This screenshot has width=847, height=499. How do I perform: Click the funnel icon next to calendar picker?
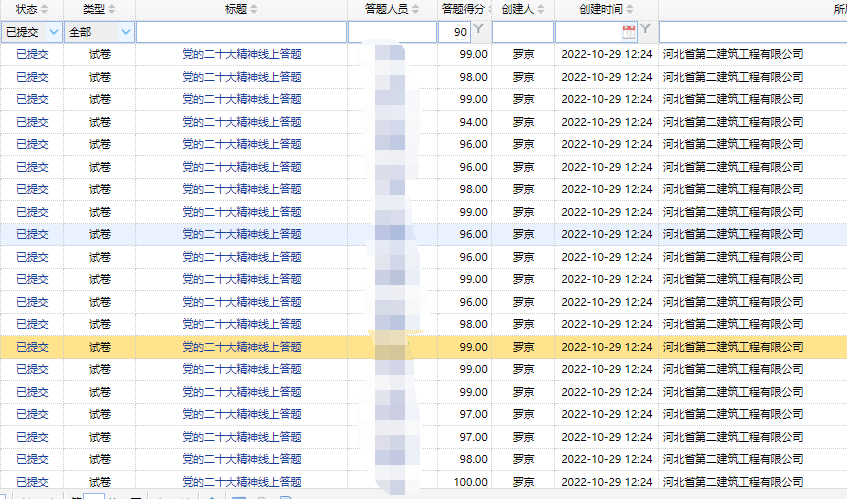click(646, 31)
